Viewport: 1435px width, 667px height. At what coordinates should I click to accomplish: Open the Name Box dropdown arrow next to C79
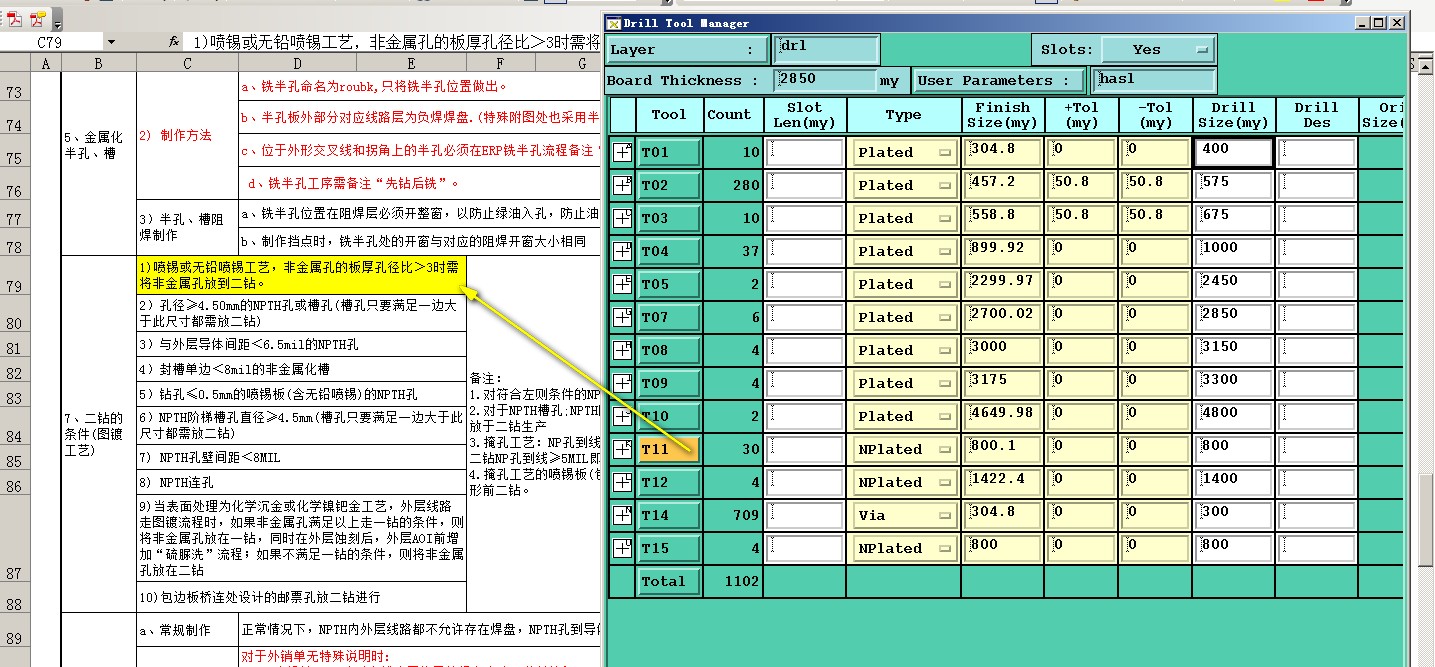pyautogui.click(x=110, y=42)
